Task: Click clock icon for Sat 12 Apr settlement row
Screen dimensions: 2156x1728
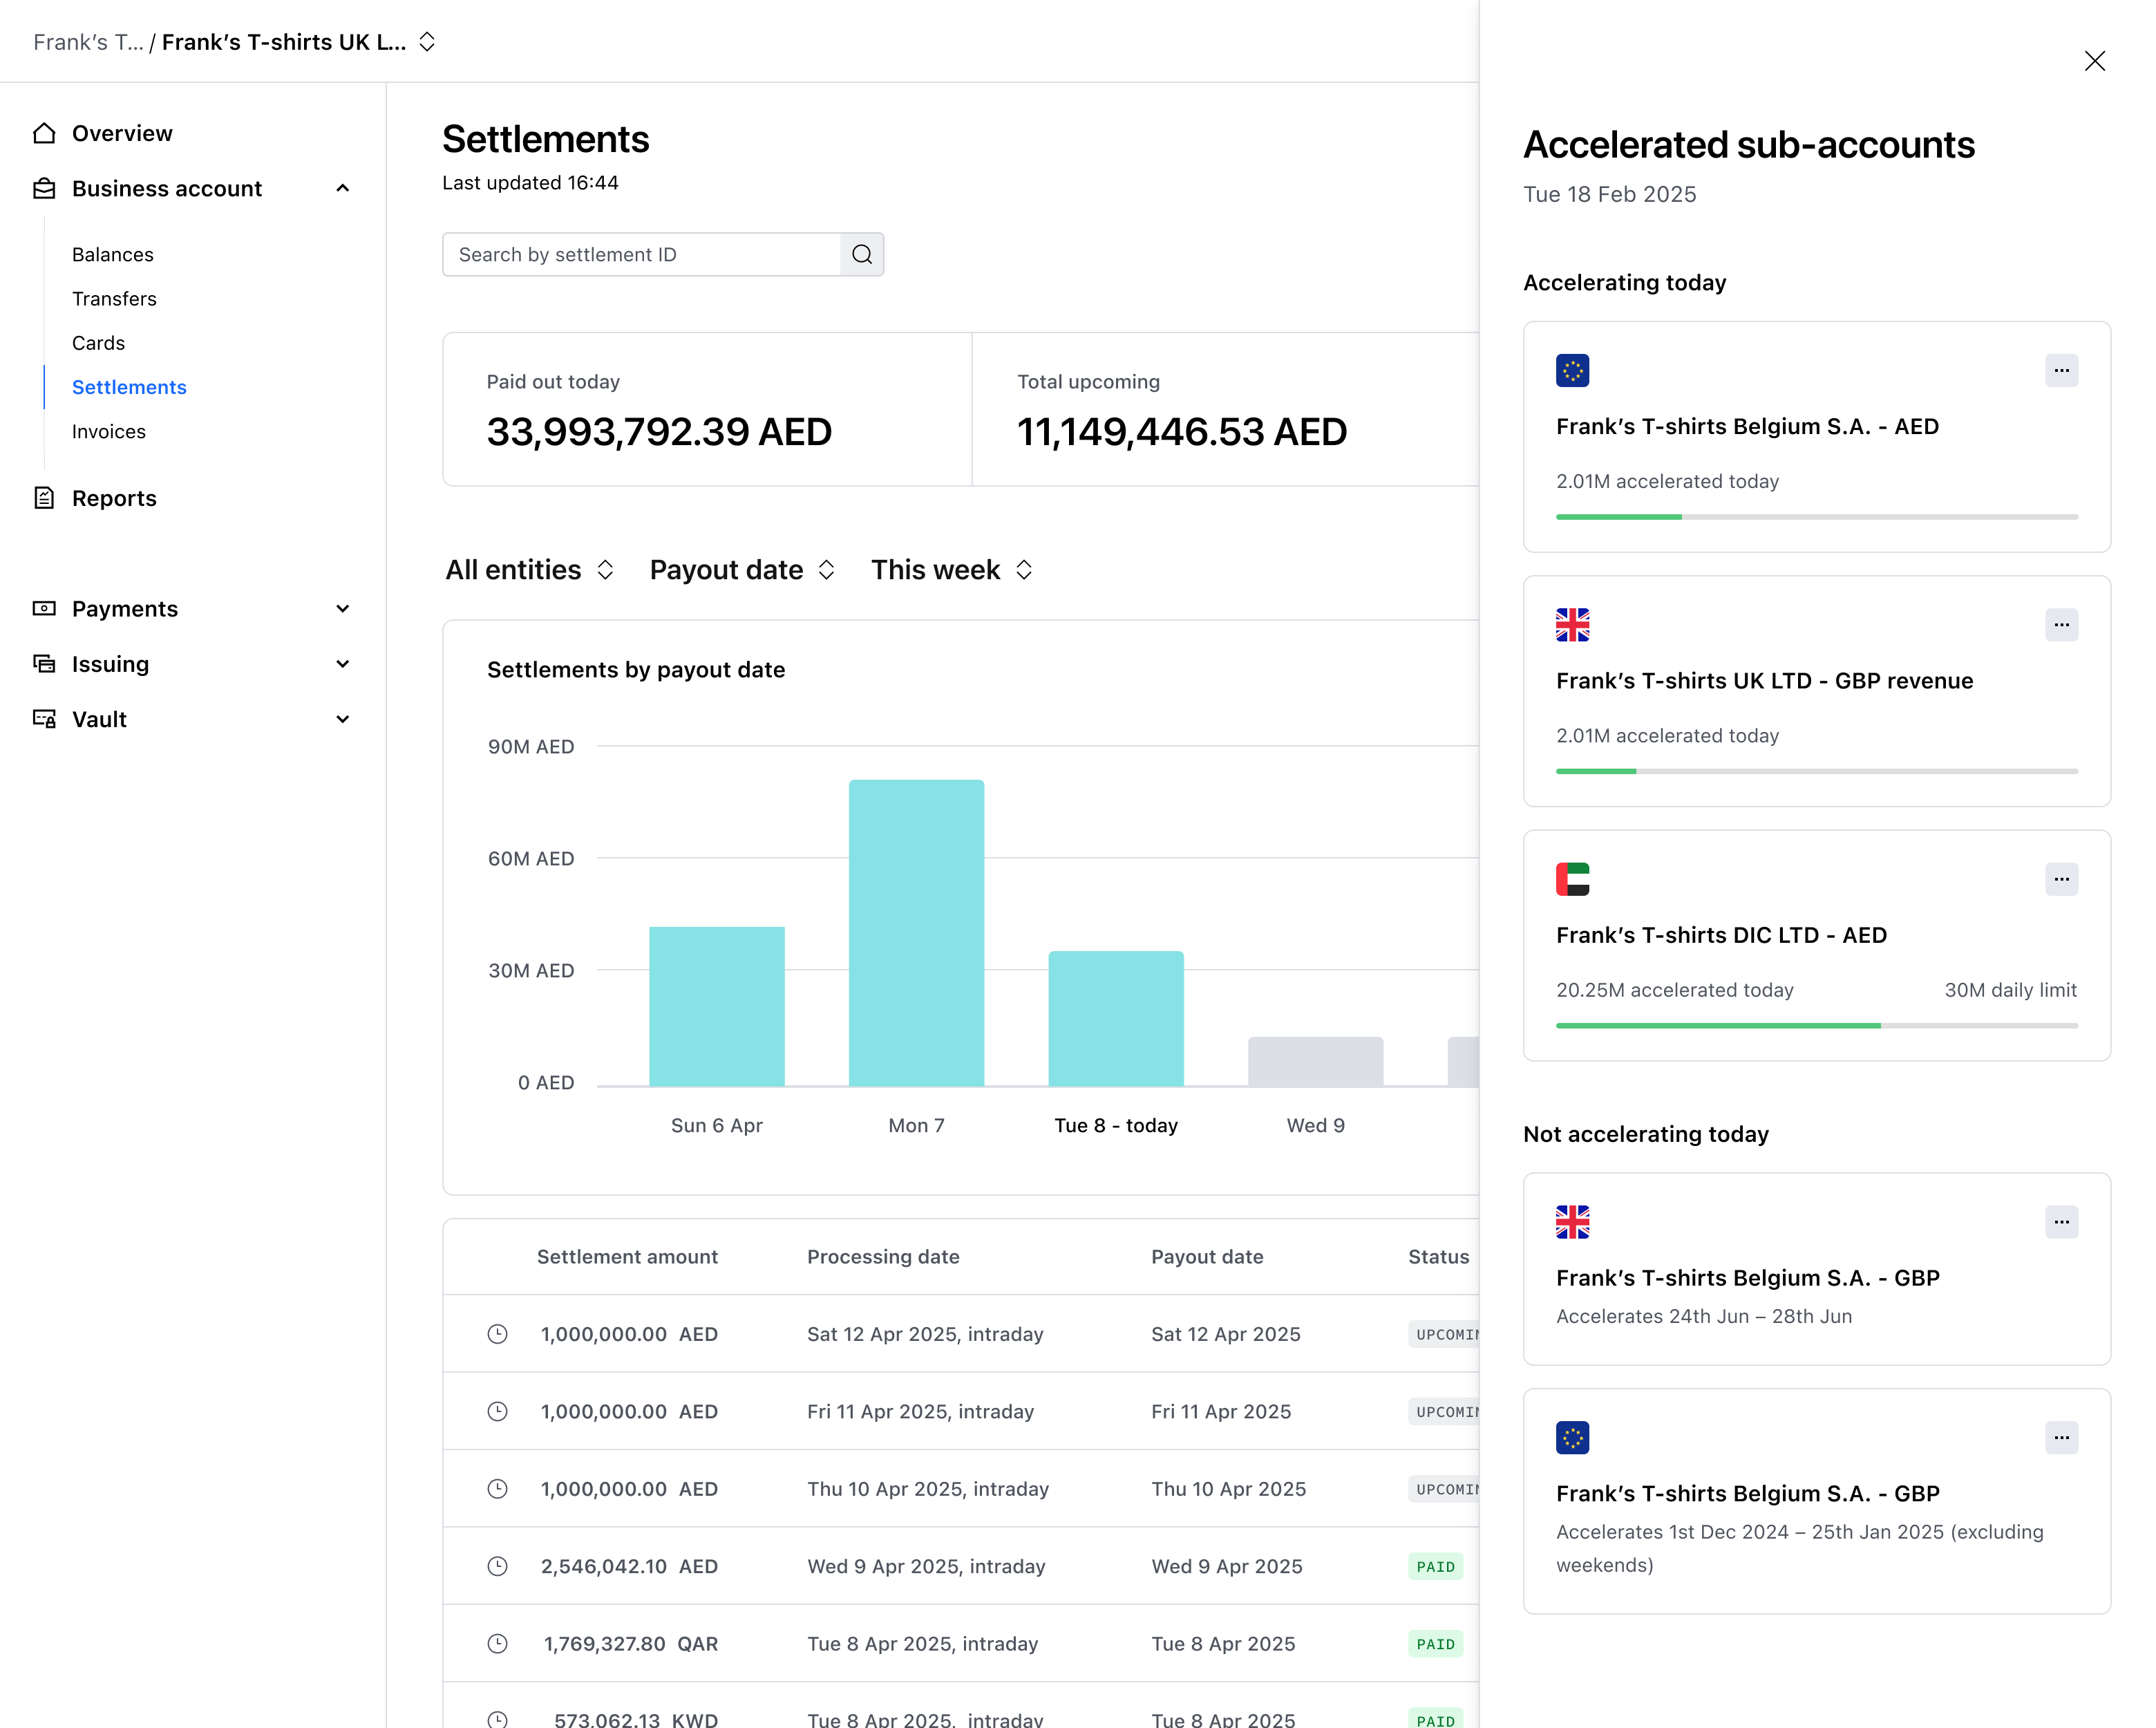Action: coord(497,1334)
